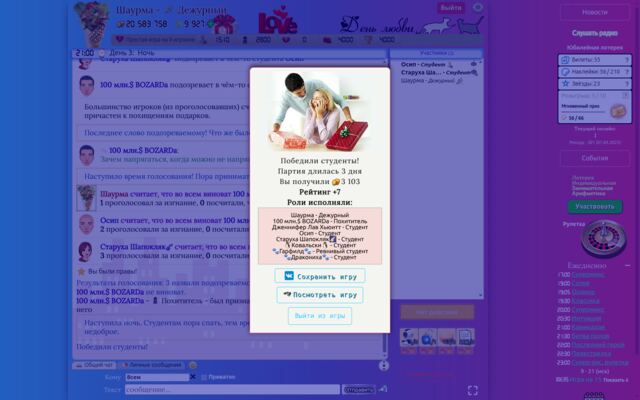Click the question mark beside Звезды
The image size is (640, 400).
pos(627,84)
